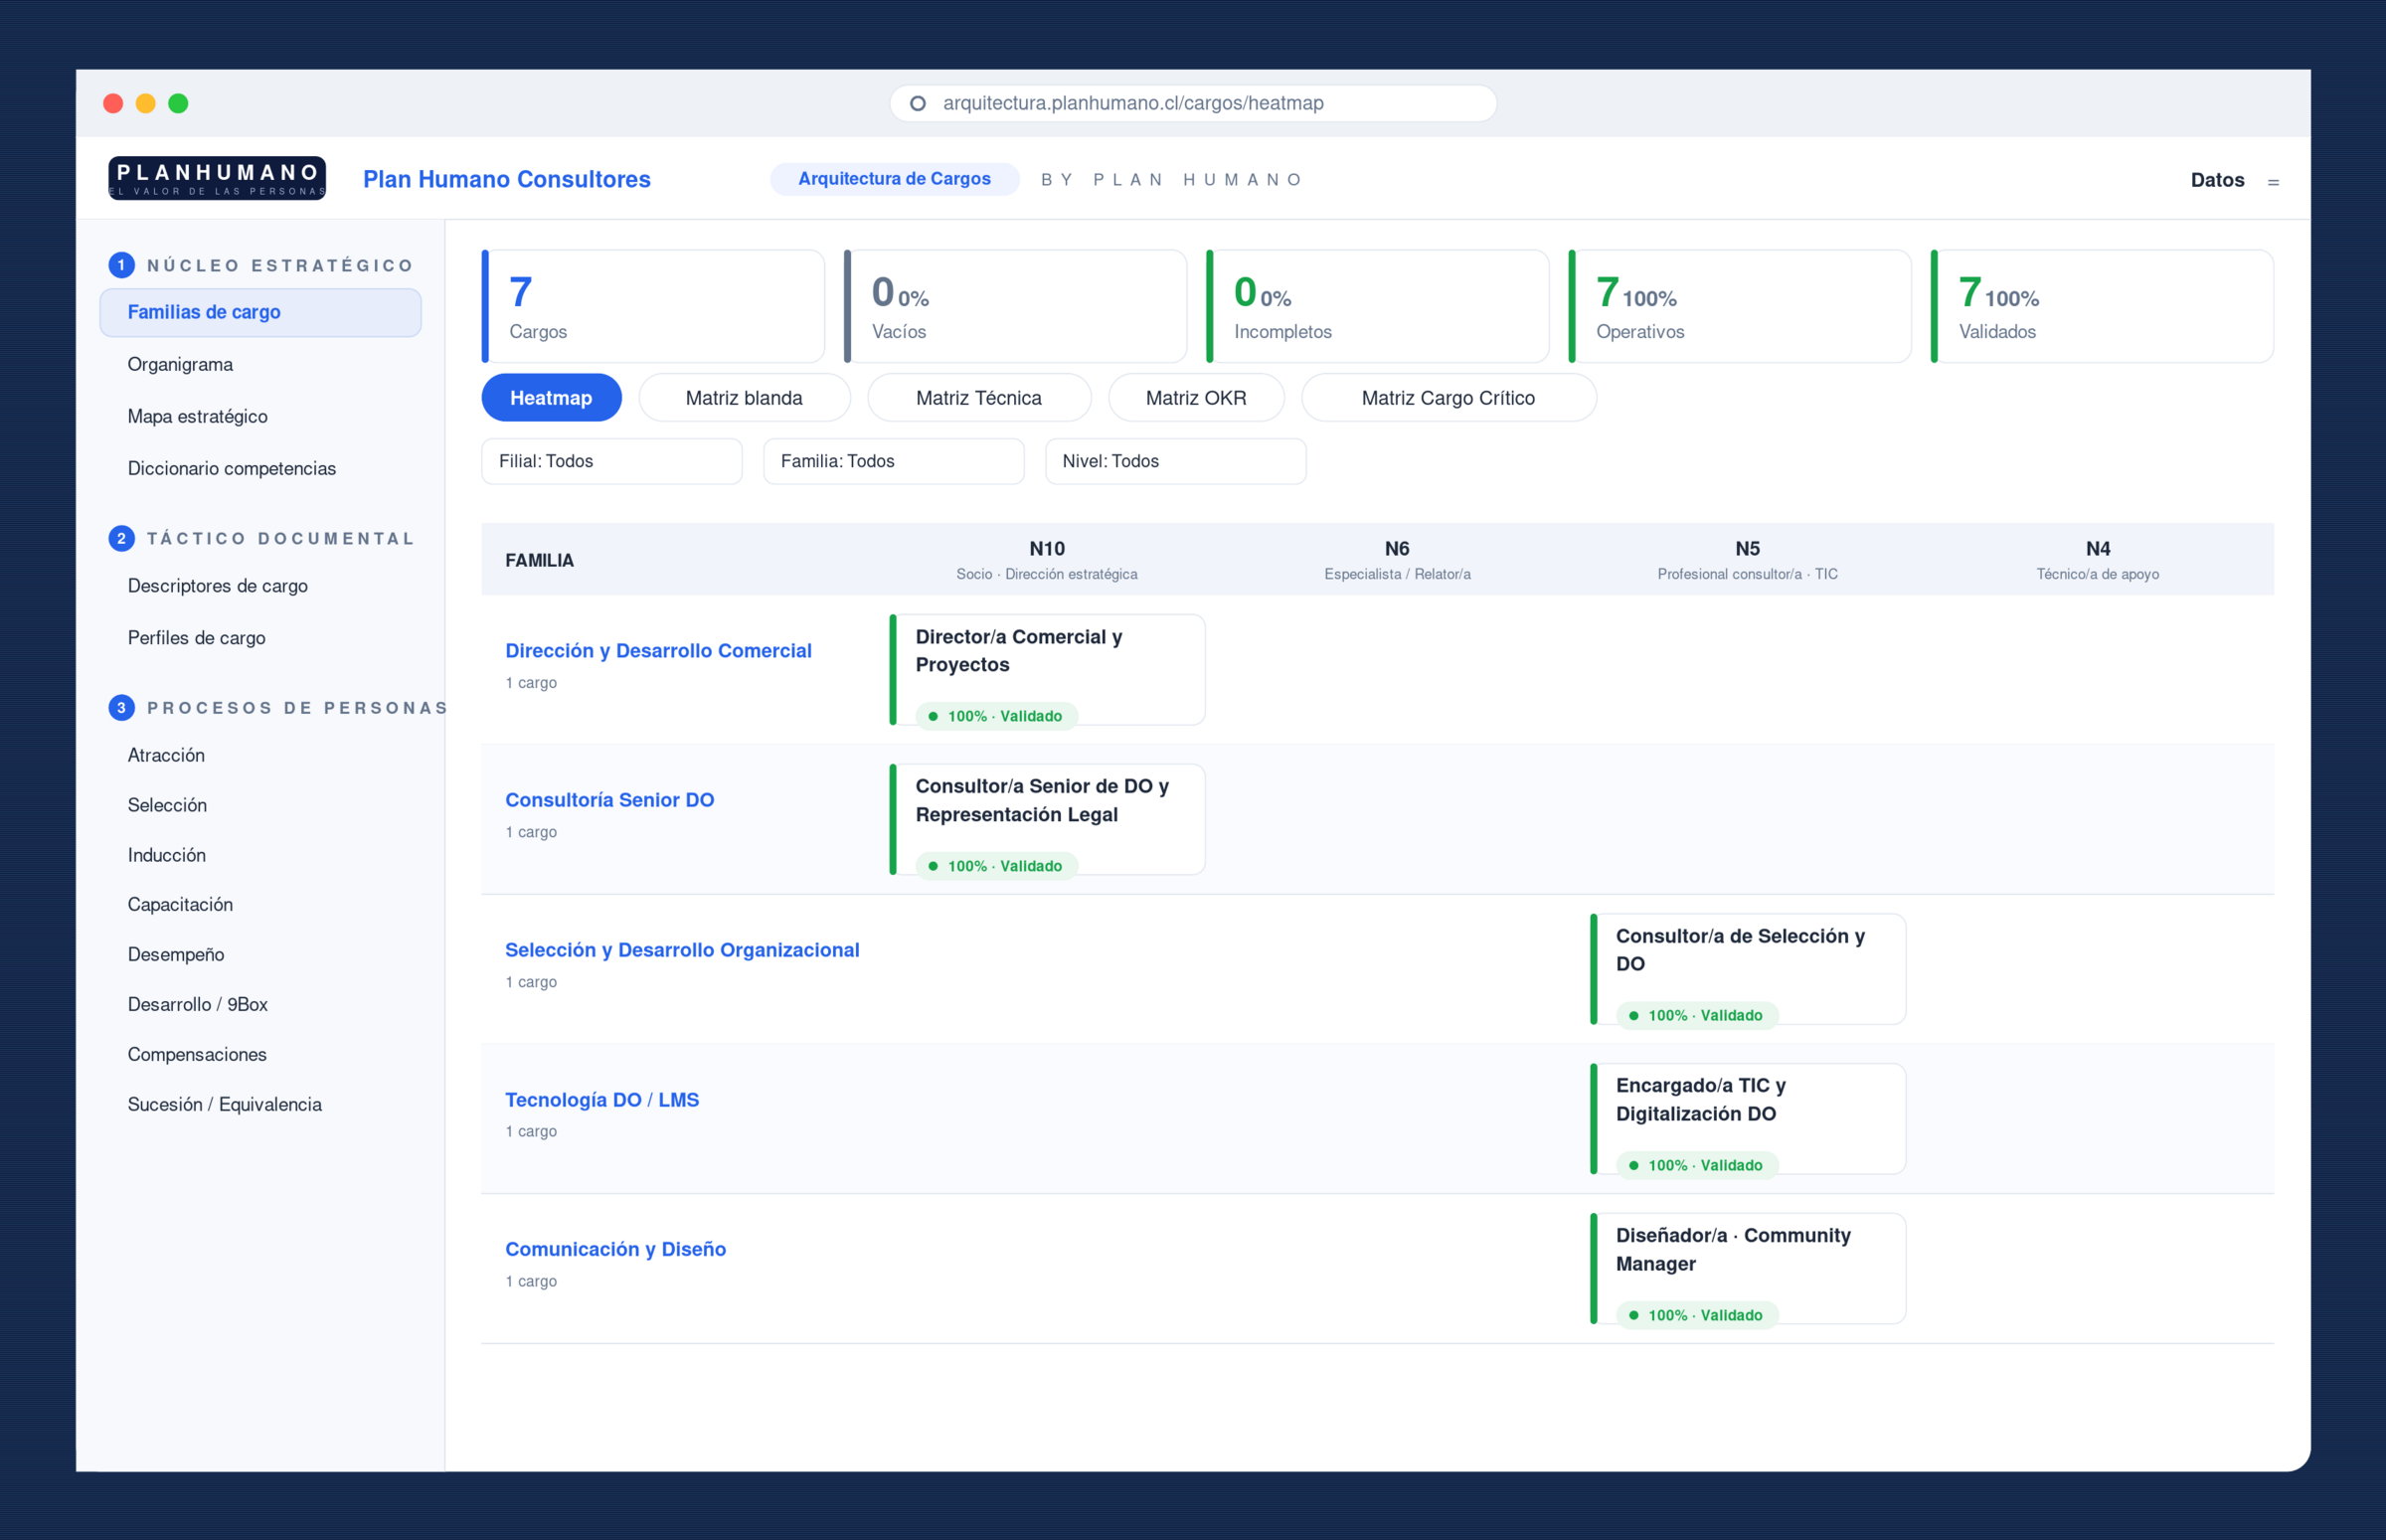The height and width of the screenshot is (1540, 2386).
Task: Open the Tecnología DO / LMS family link
Action: tap(602, 1100)
